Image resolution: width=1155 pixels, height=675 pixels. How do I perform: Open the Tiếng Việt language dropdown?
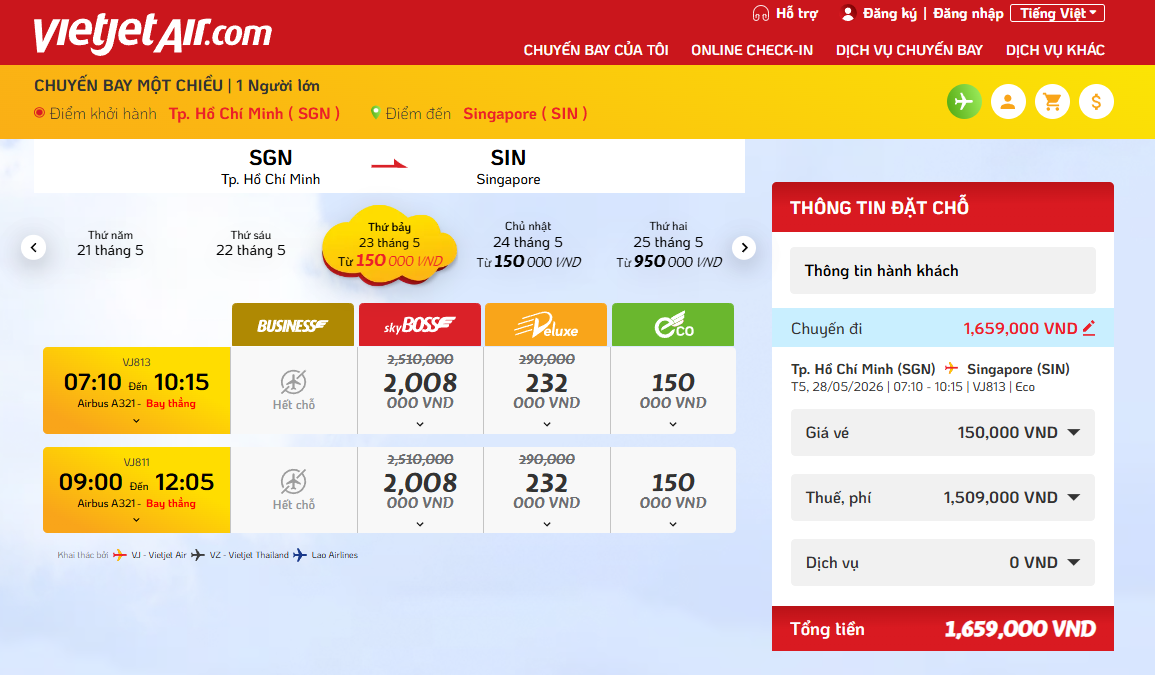(1057, 13)
